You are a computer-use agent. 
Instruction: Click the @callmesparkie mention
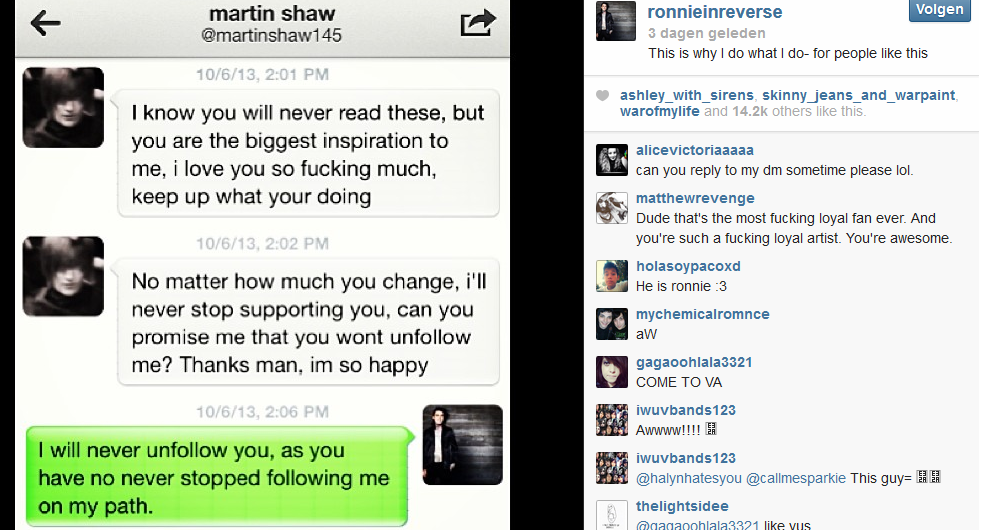tap(795, 478)
